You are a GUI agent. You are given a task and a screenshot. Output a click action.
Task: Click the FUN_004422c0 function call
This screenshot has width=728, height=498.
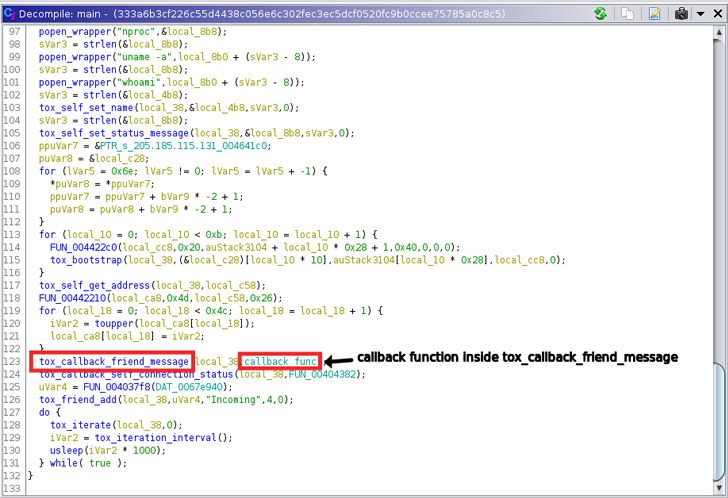pos(88,248)
